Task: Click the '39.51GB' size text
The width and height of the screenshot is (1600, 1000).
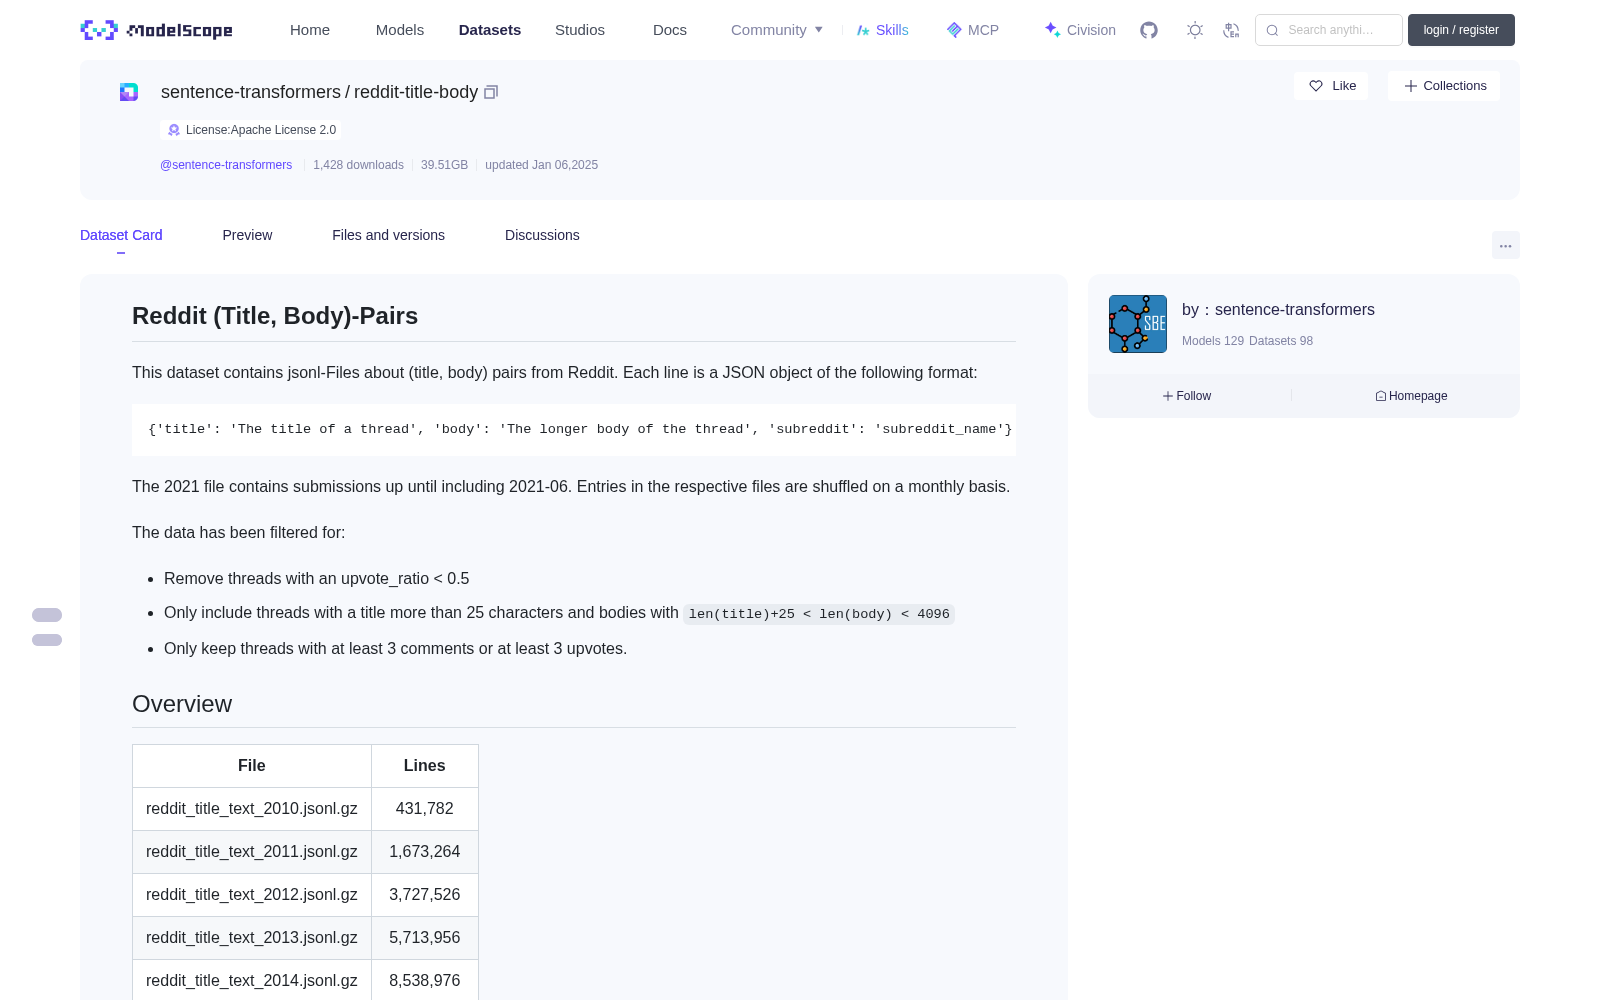Action: click(444, 165)
